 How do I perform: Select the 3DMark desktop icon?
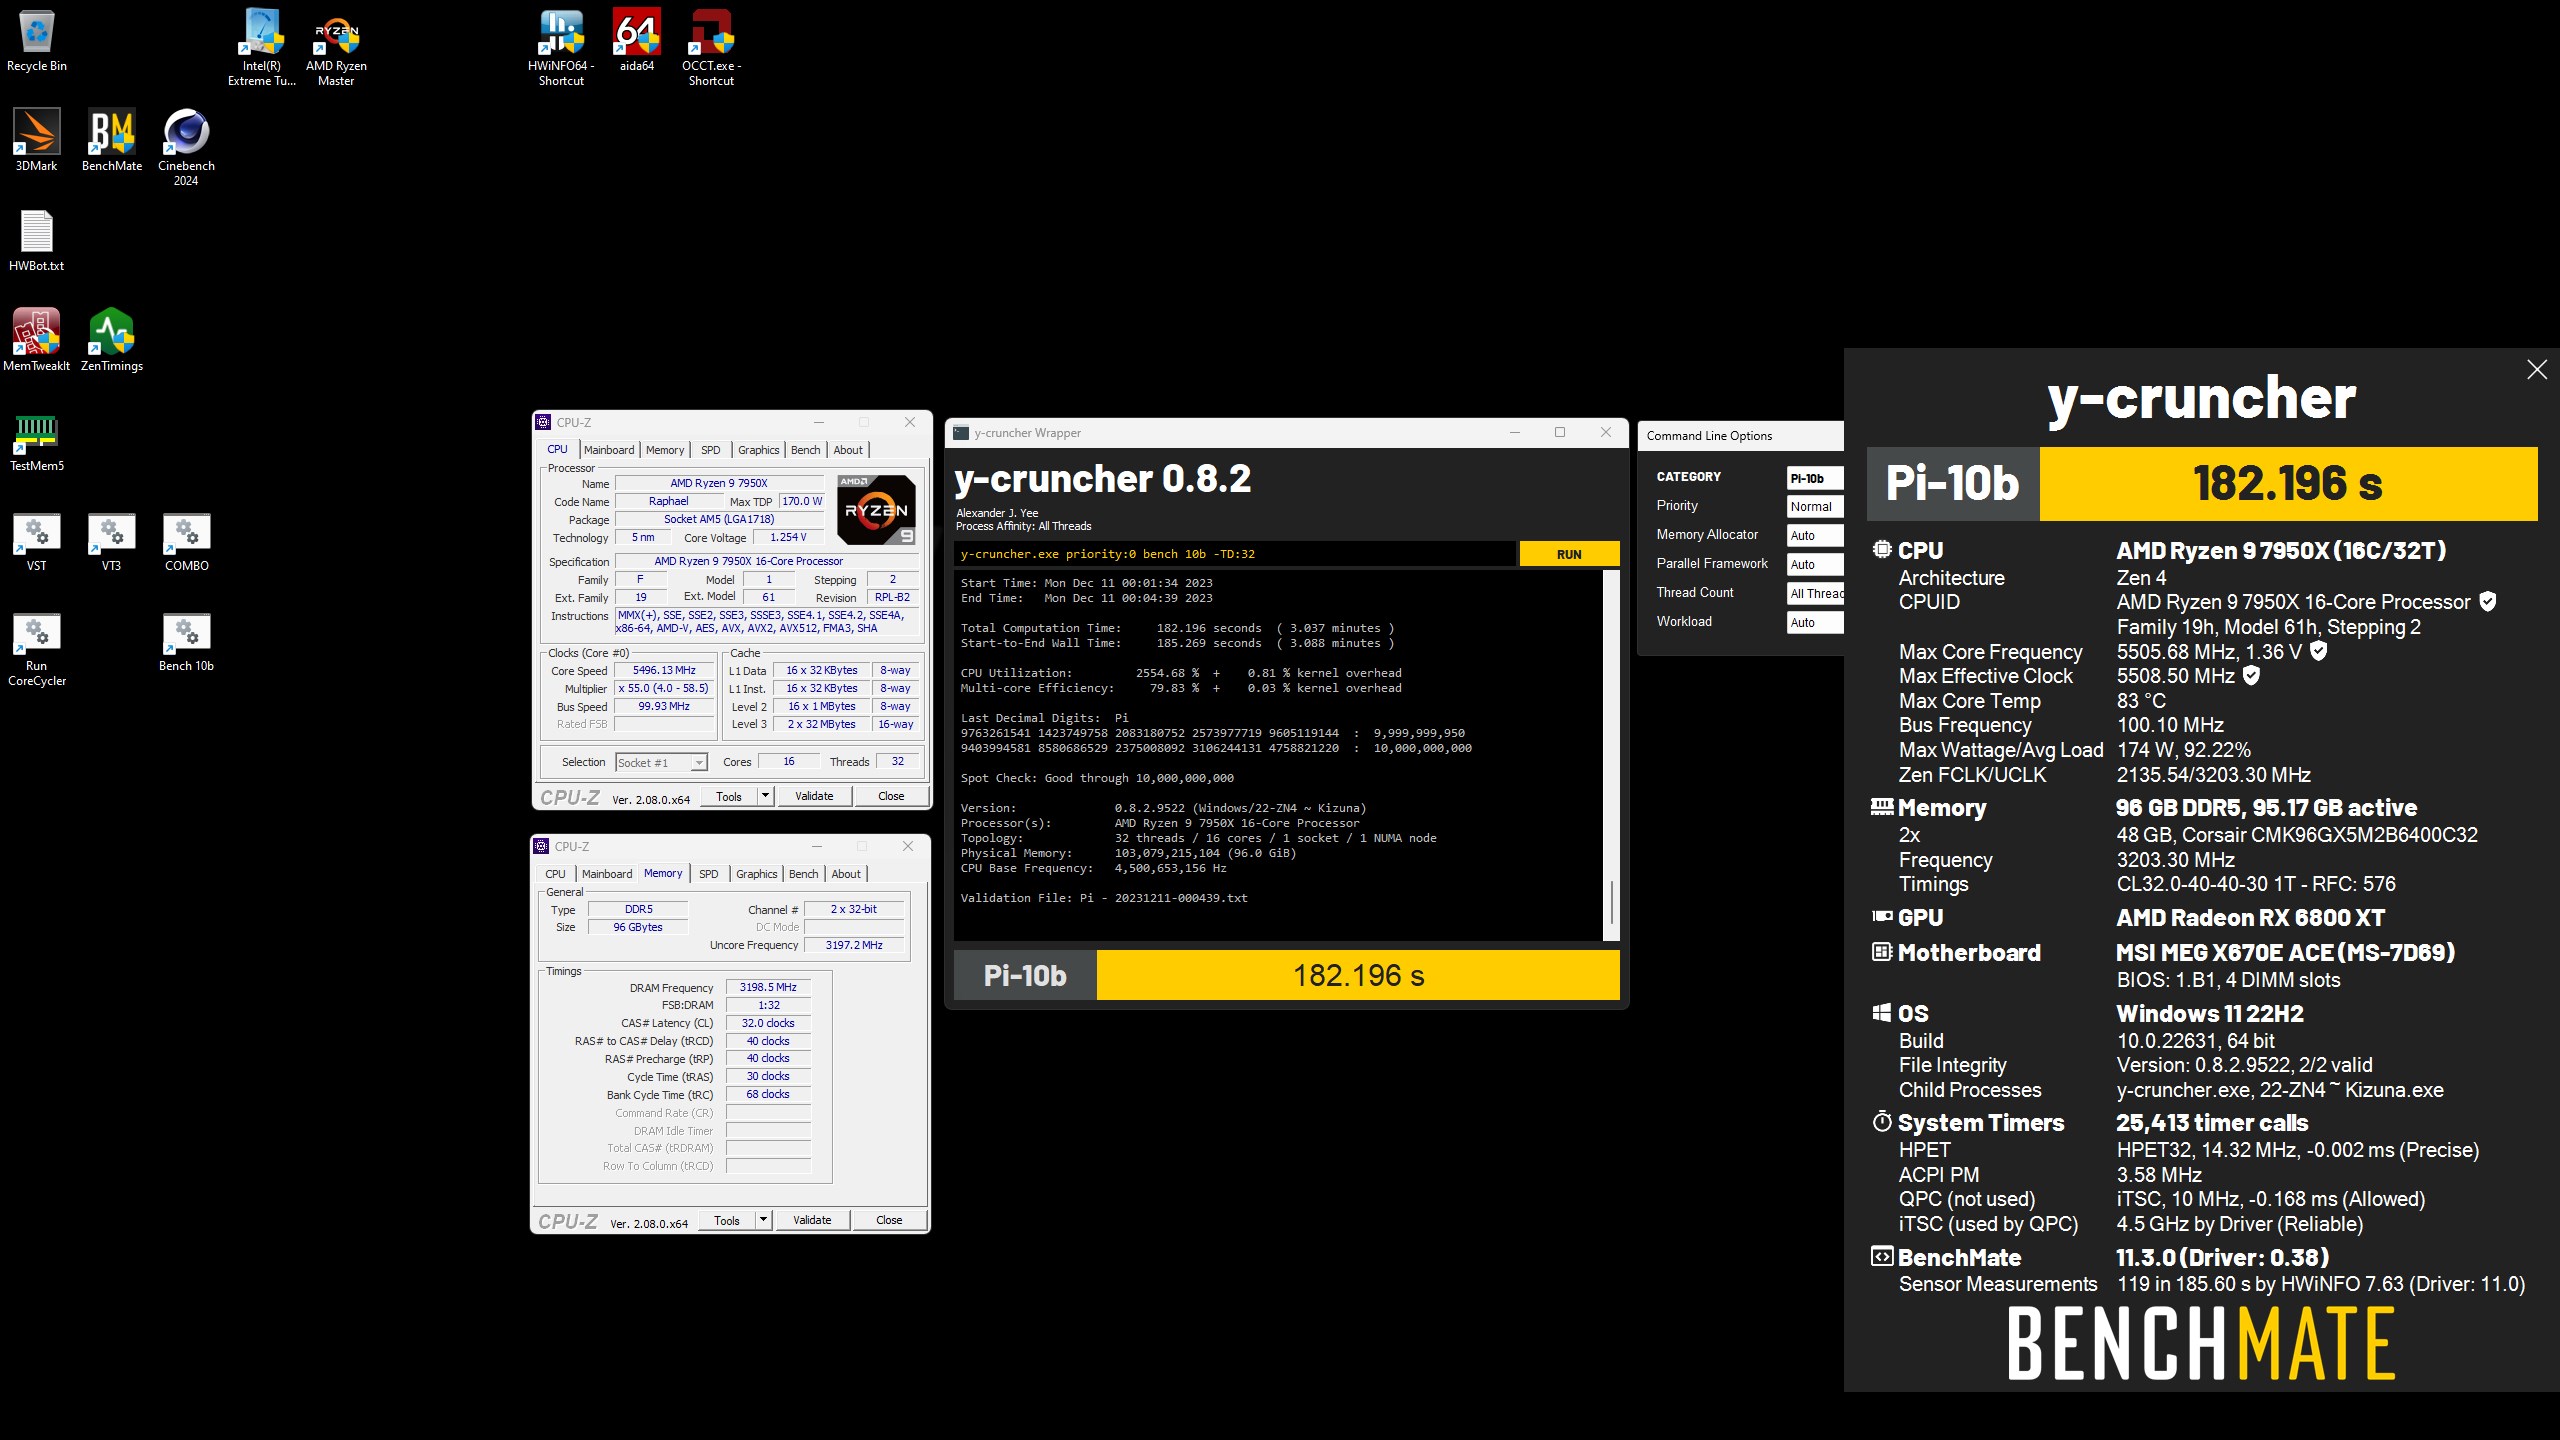click(x=37, y=140)
